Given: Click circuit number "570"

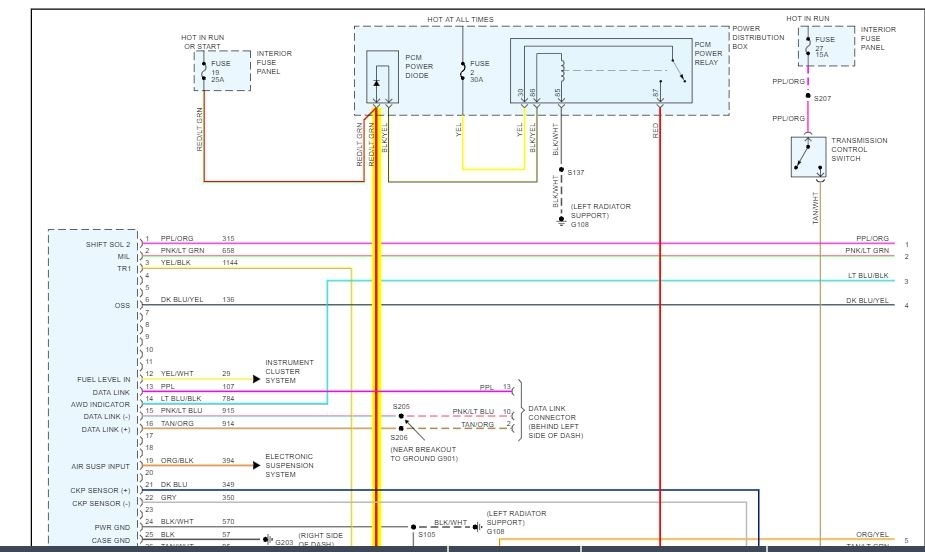Looking at the screenshot, I should coord(228,521).
